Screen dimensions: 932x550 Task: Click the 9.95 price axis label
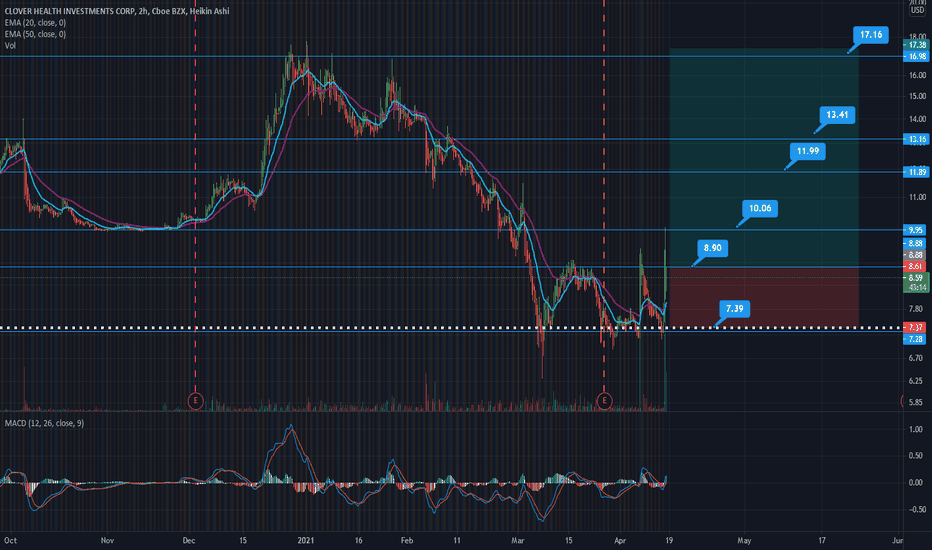915,230
